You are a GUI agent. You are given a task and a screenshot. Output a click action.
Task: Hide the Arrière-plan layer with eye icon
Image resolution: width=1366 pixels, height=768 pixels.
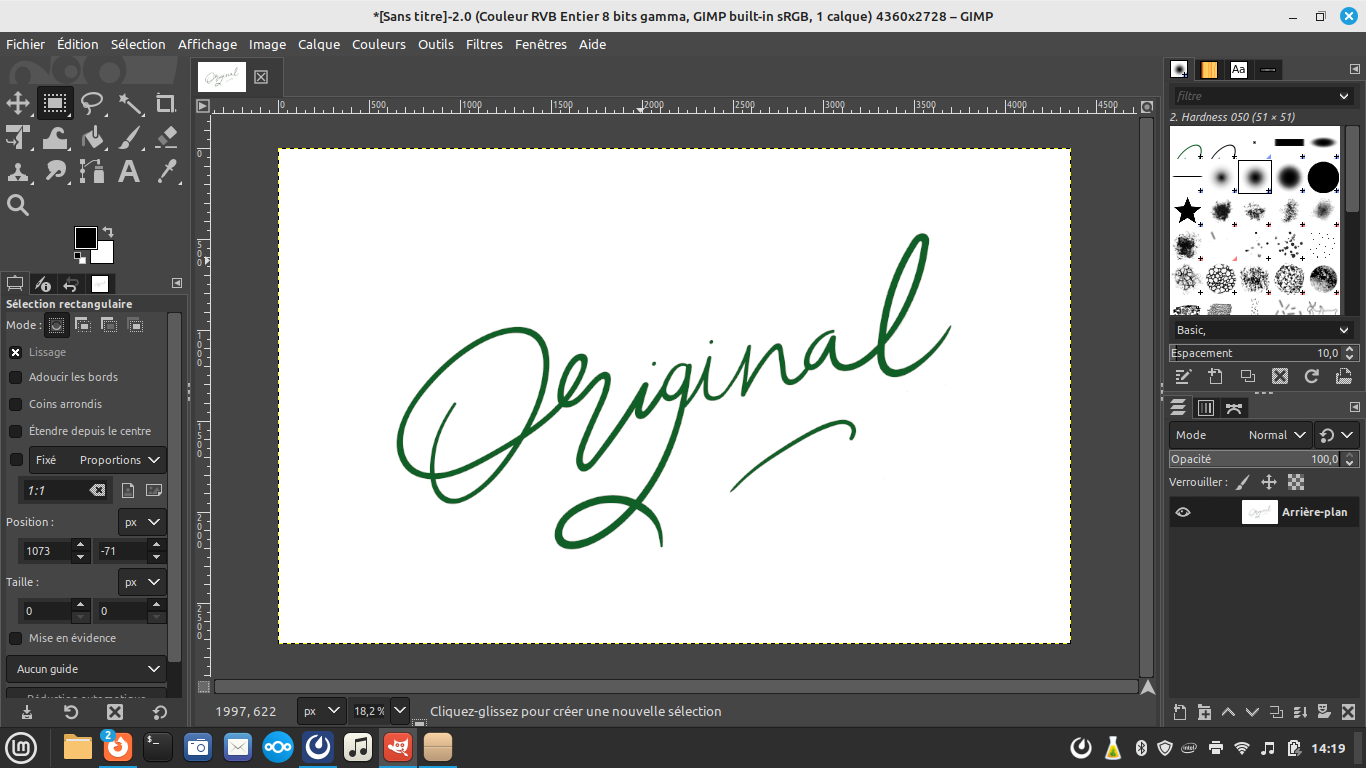point(1183,512)
